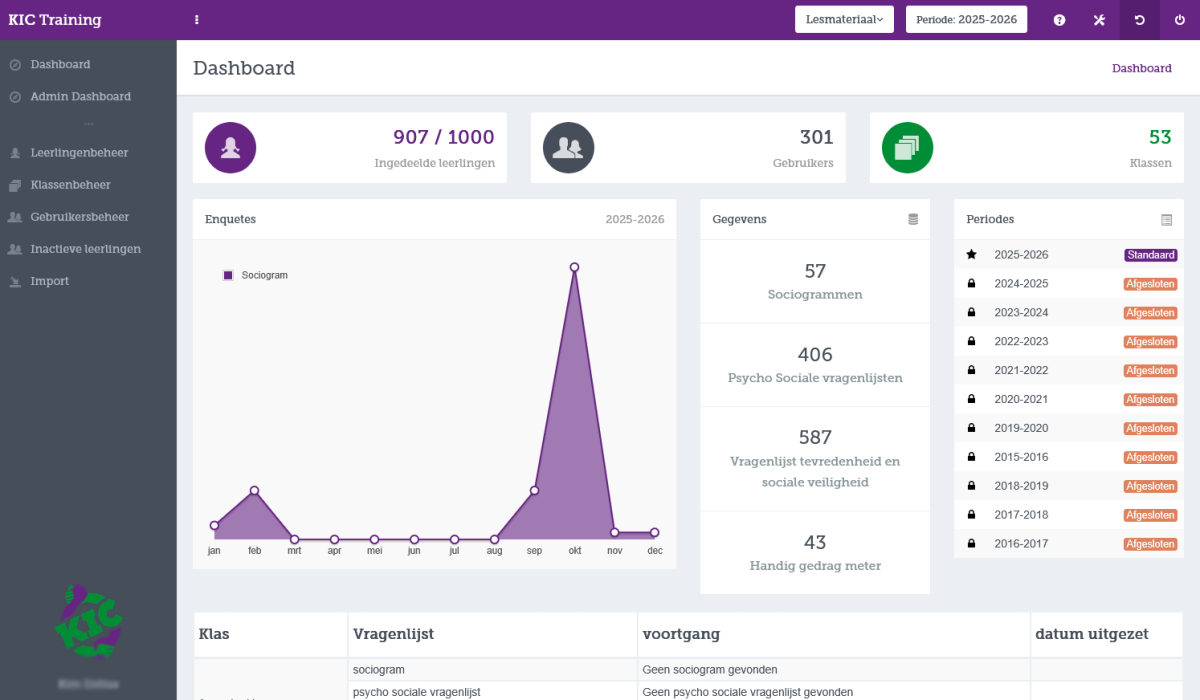Expand the sidebar ellipsis separator
1200x700 pixels.
(88, 124)
